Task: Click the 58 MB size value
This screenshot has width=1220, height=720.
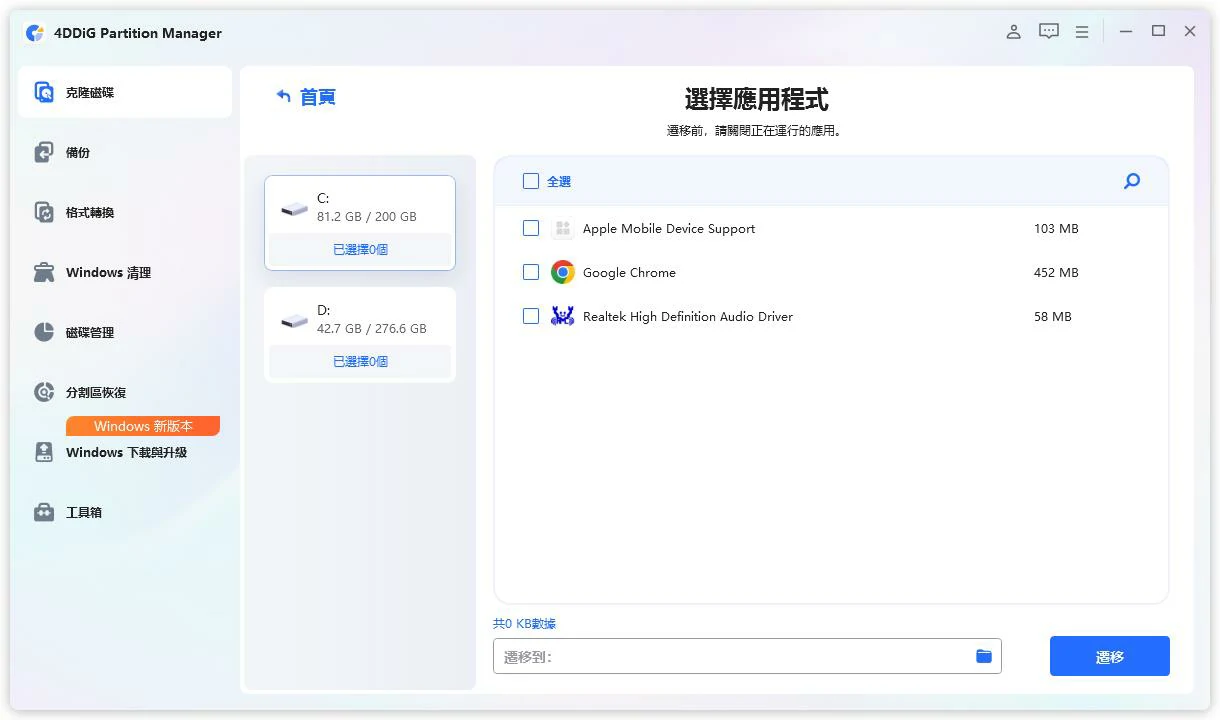Action: (1053, 316)
